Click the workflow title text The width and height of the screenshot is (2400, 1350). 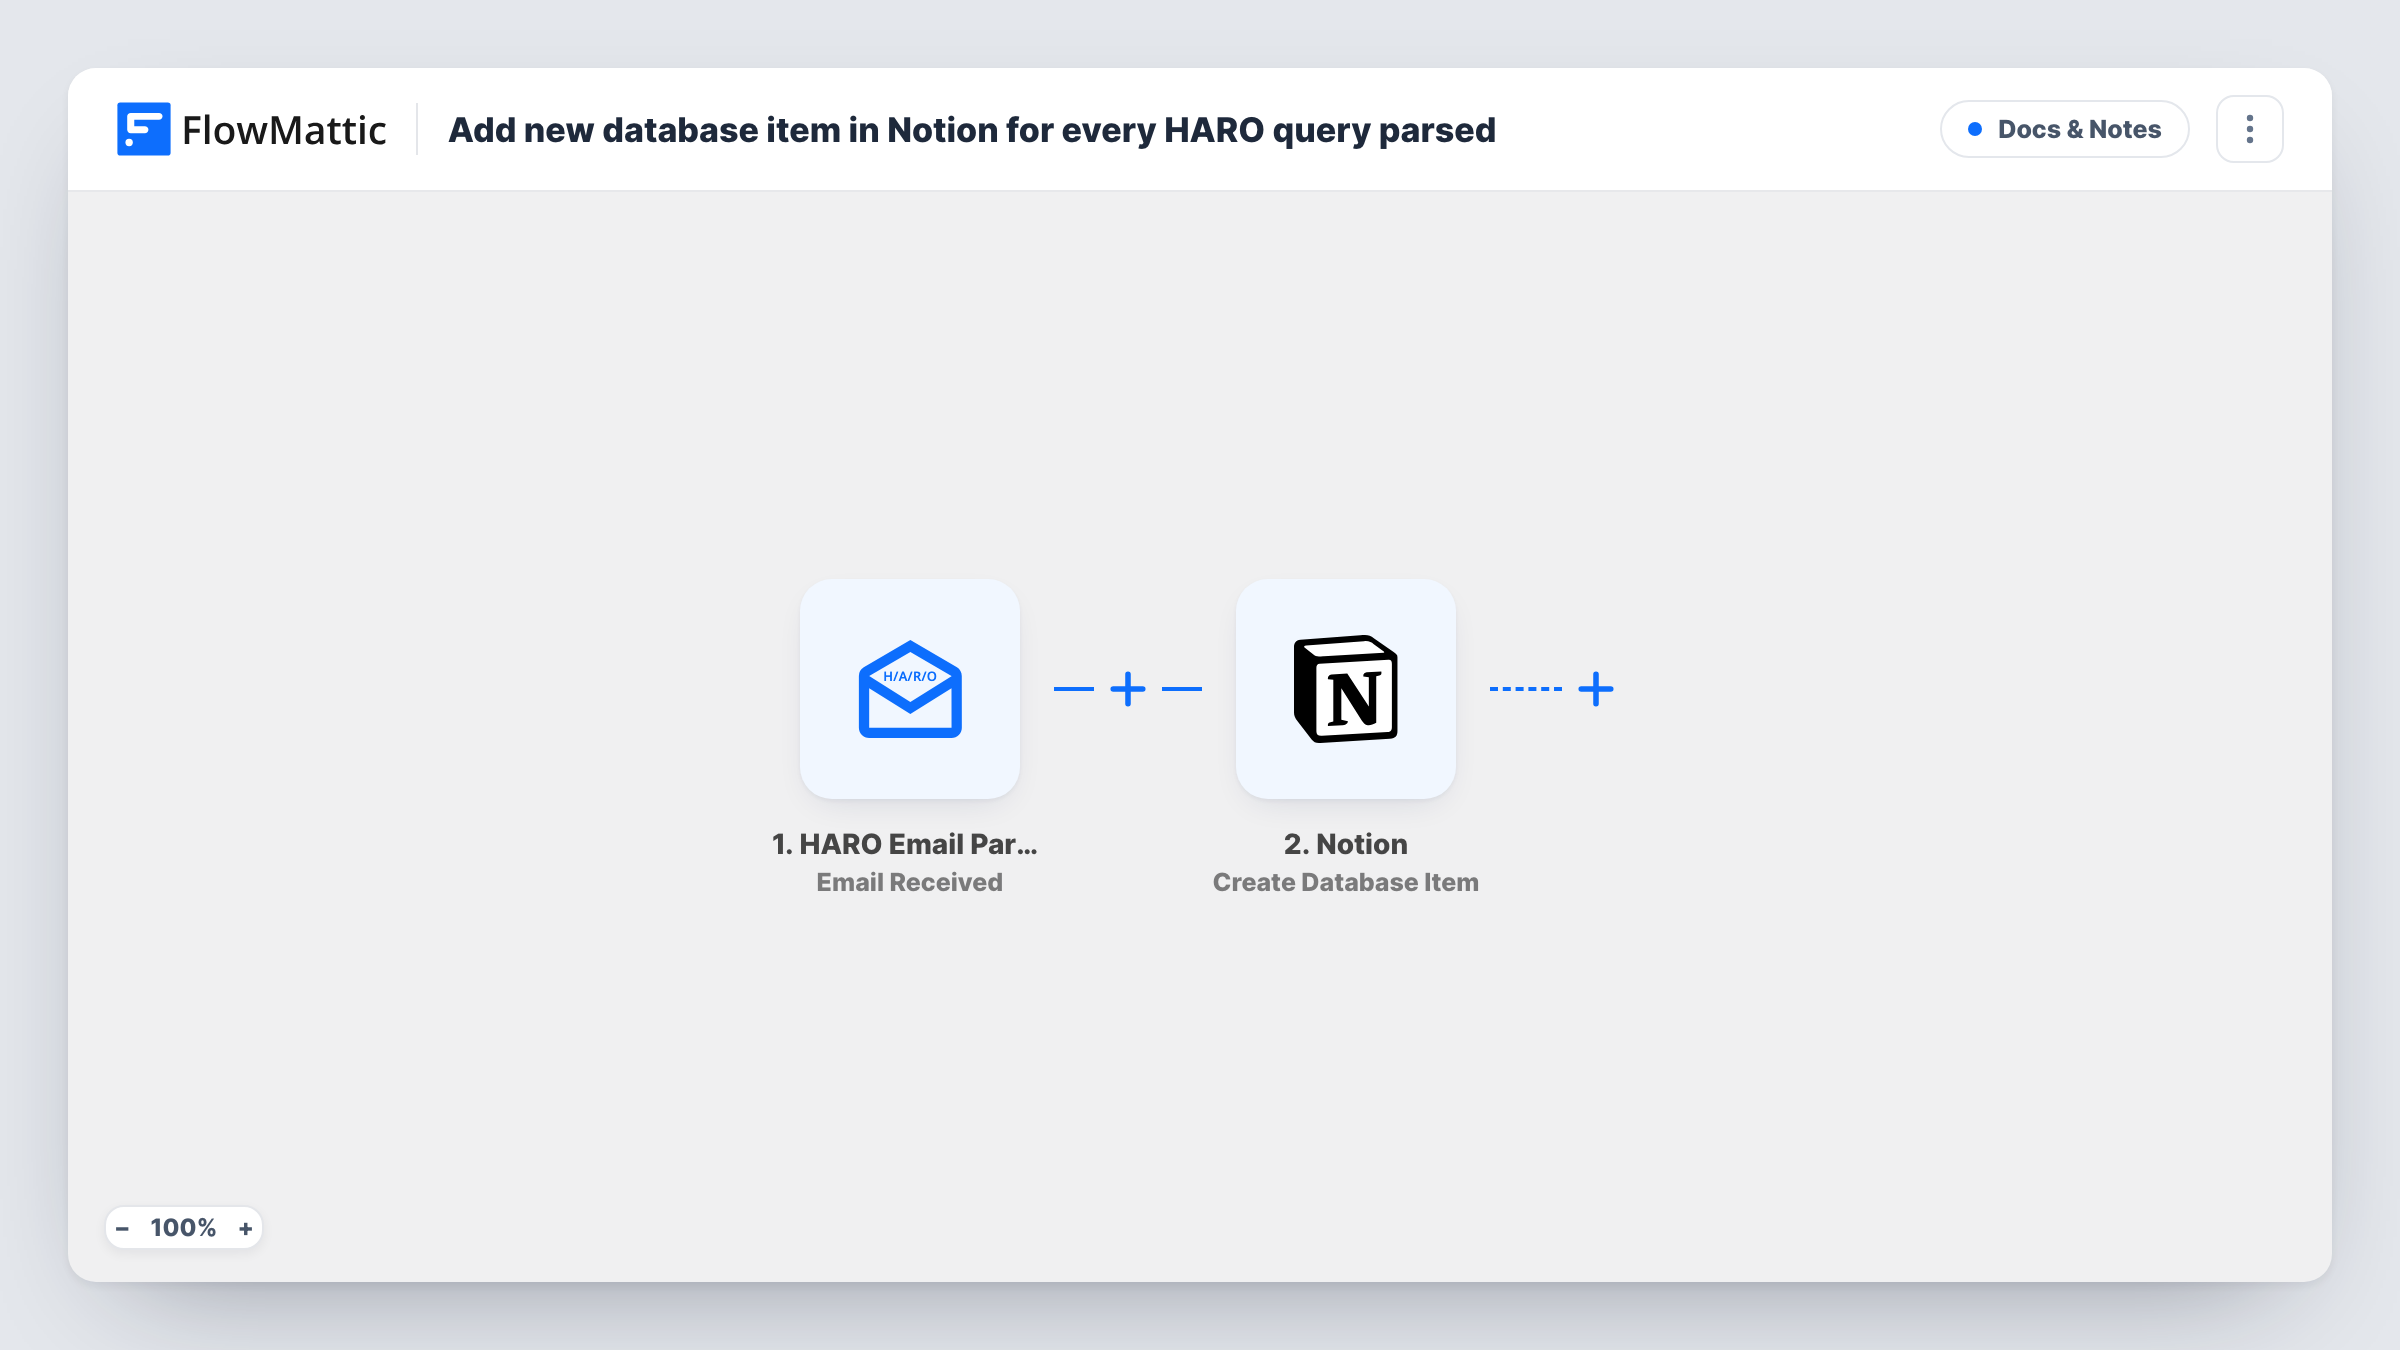972,130
